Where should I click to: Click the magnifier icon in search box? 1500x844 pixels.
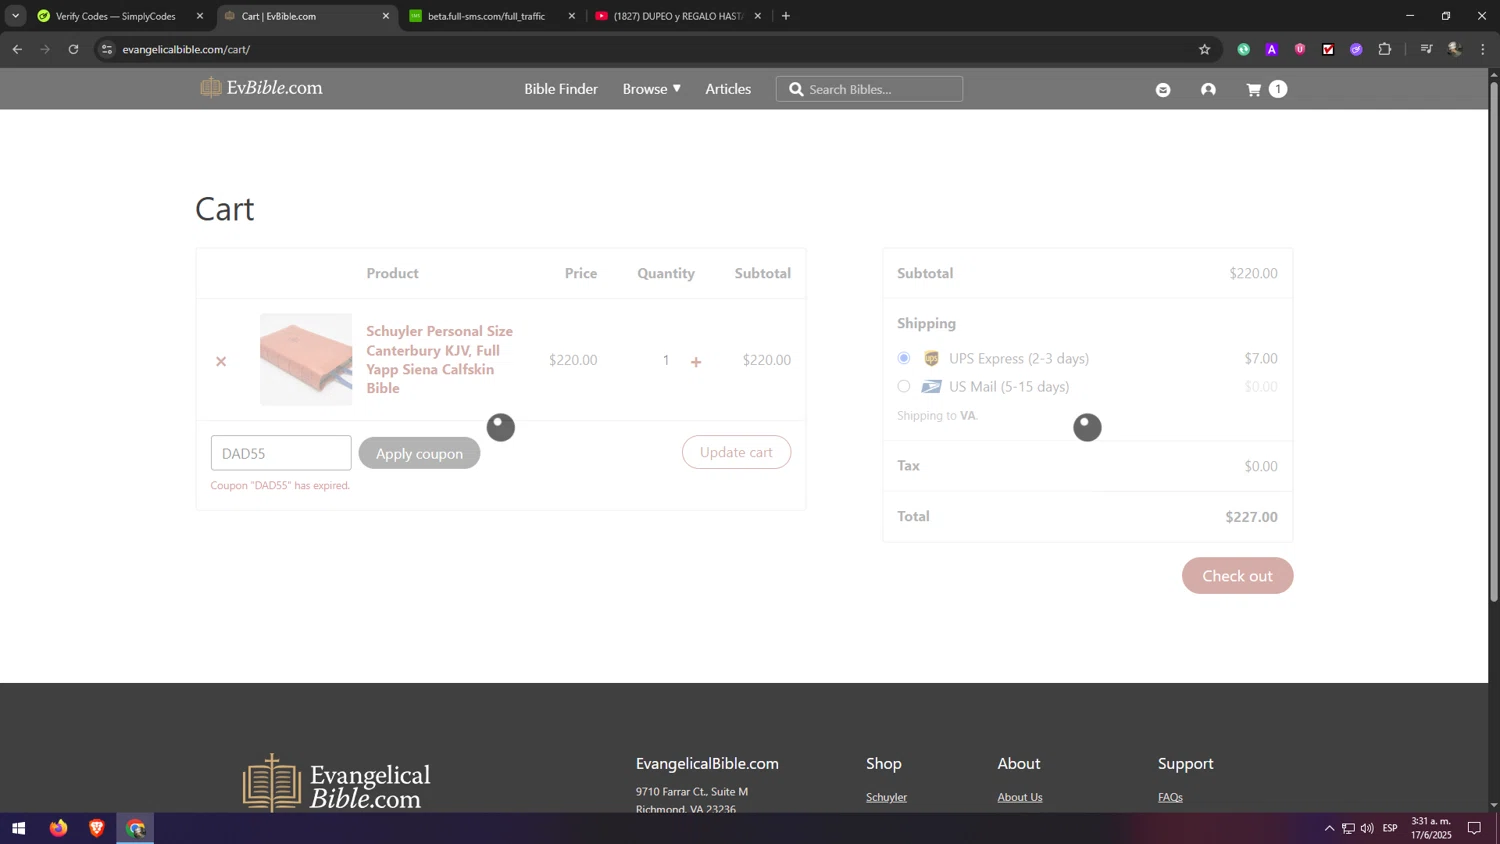pyautogui.click(x=796, y=90)
